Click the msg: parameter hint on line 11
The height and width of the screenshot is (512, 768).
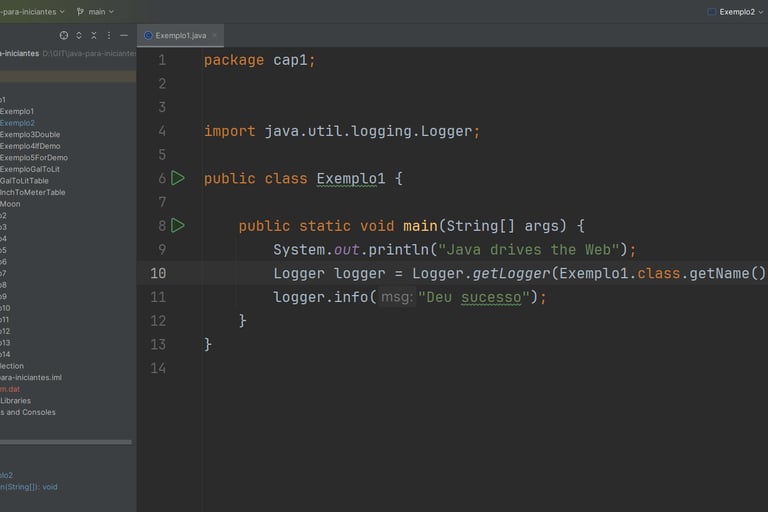coord(397,297)
